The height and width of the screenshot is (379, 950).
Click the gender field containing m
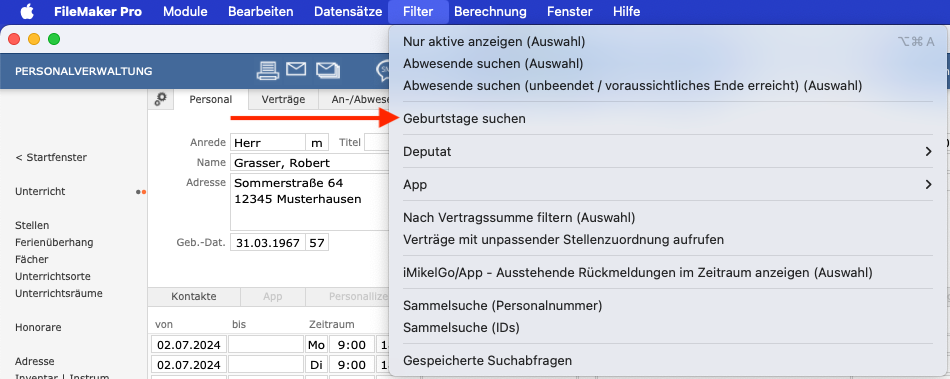click(317, 142)
